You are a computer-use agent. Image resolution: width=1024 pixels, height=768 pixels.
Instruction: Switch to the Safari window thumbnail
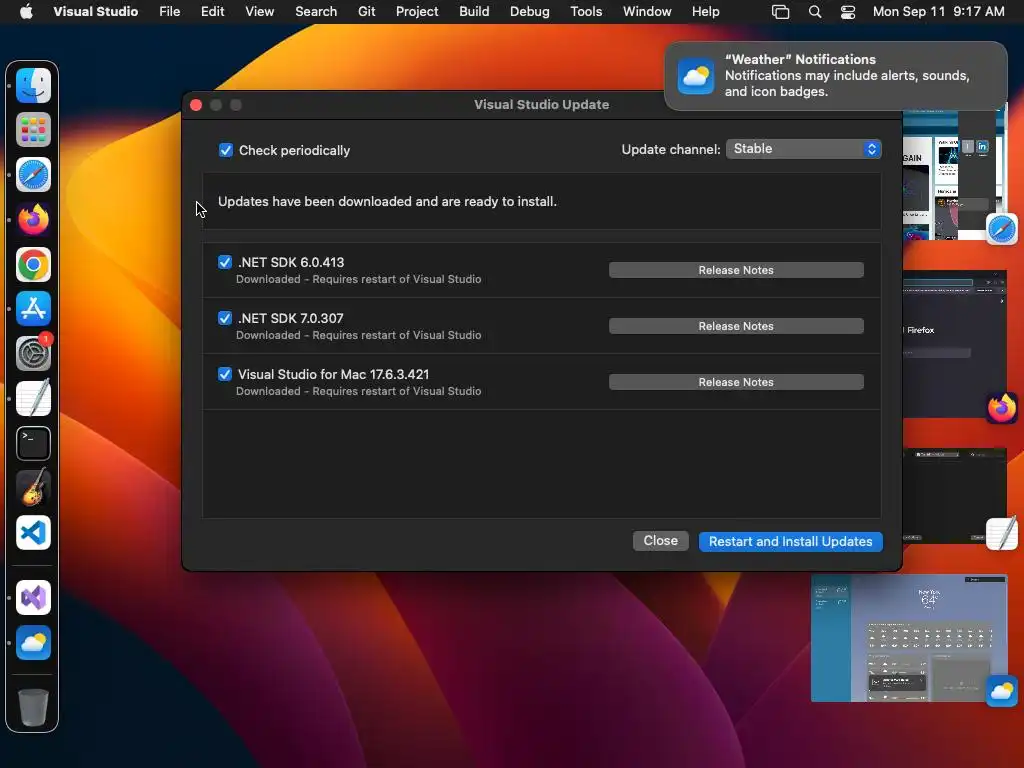point(954,174)
